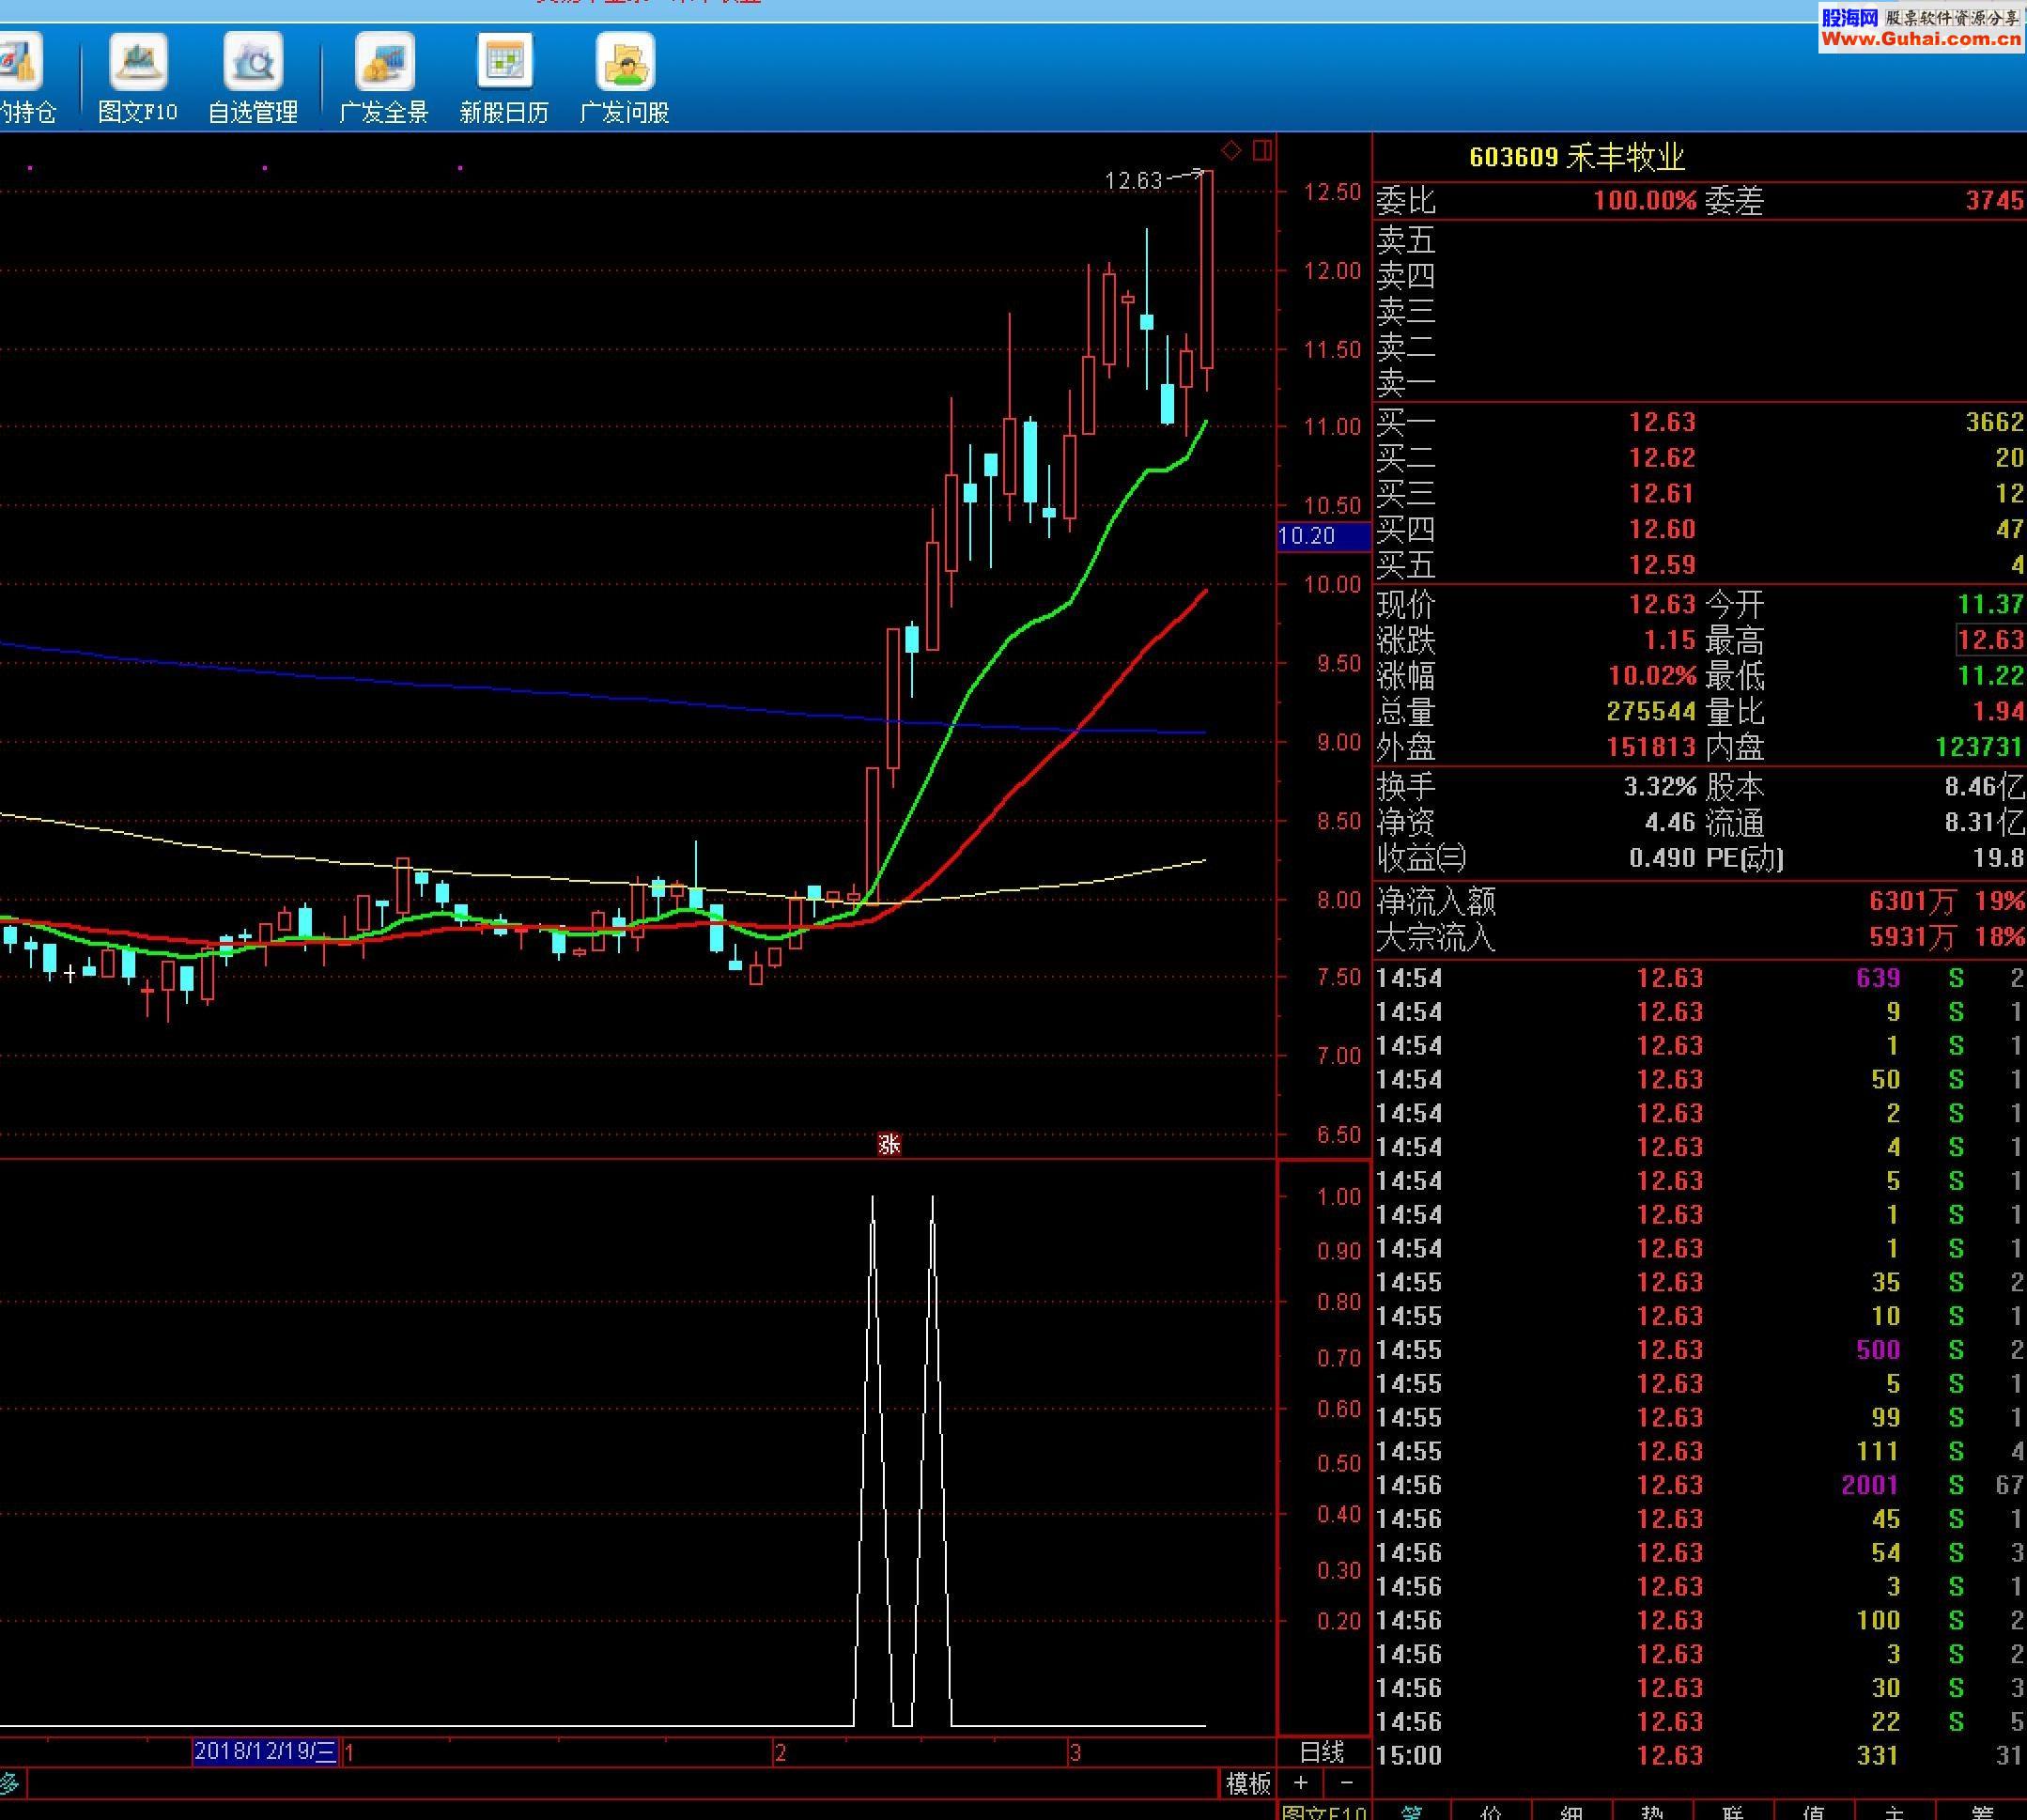The image size is (2027, 1820).
Task: Click the 量比 value 1.94
Action: click(x=1999, y=712)
